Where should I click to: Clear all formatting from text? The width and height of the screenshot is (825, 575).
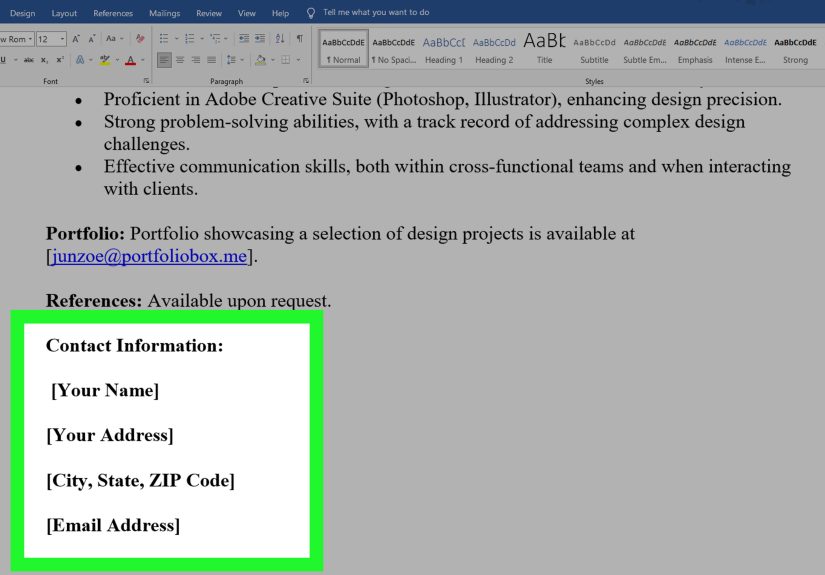[140, 39]
